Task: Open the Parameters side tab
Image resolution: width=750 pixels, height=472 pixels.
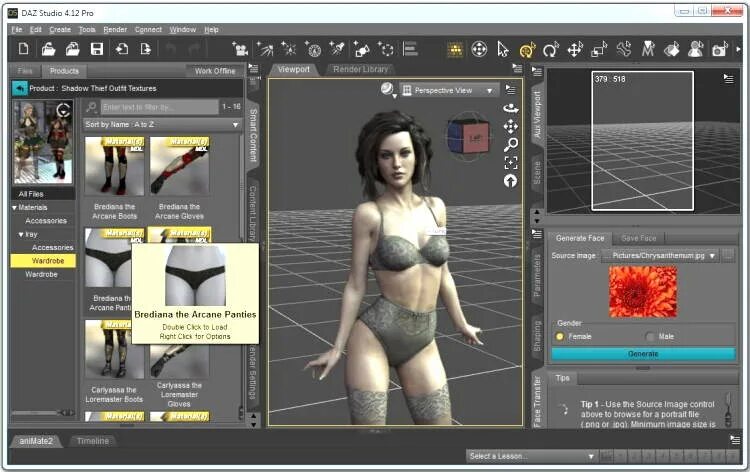Action: click(537, 275)
